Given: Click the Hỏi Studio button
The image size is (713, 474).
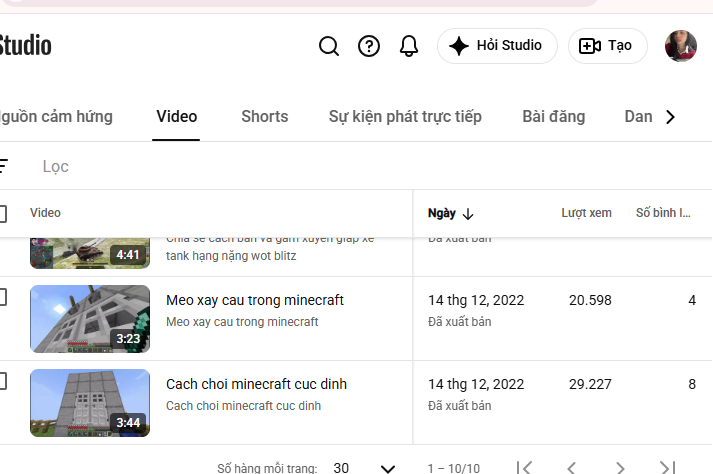Looking at the screenshot, I should [x=497, y=46].
